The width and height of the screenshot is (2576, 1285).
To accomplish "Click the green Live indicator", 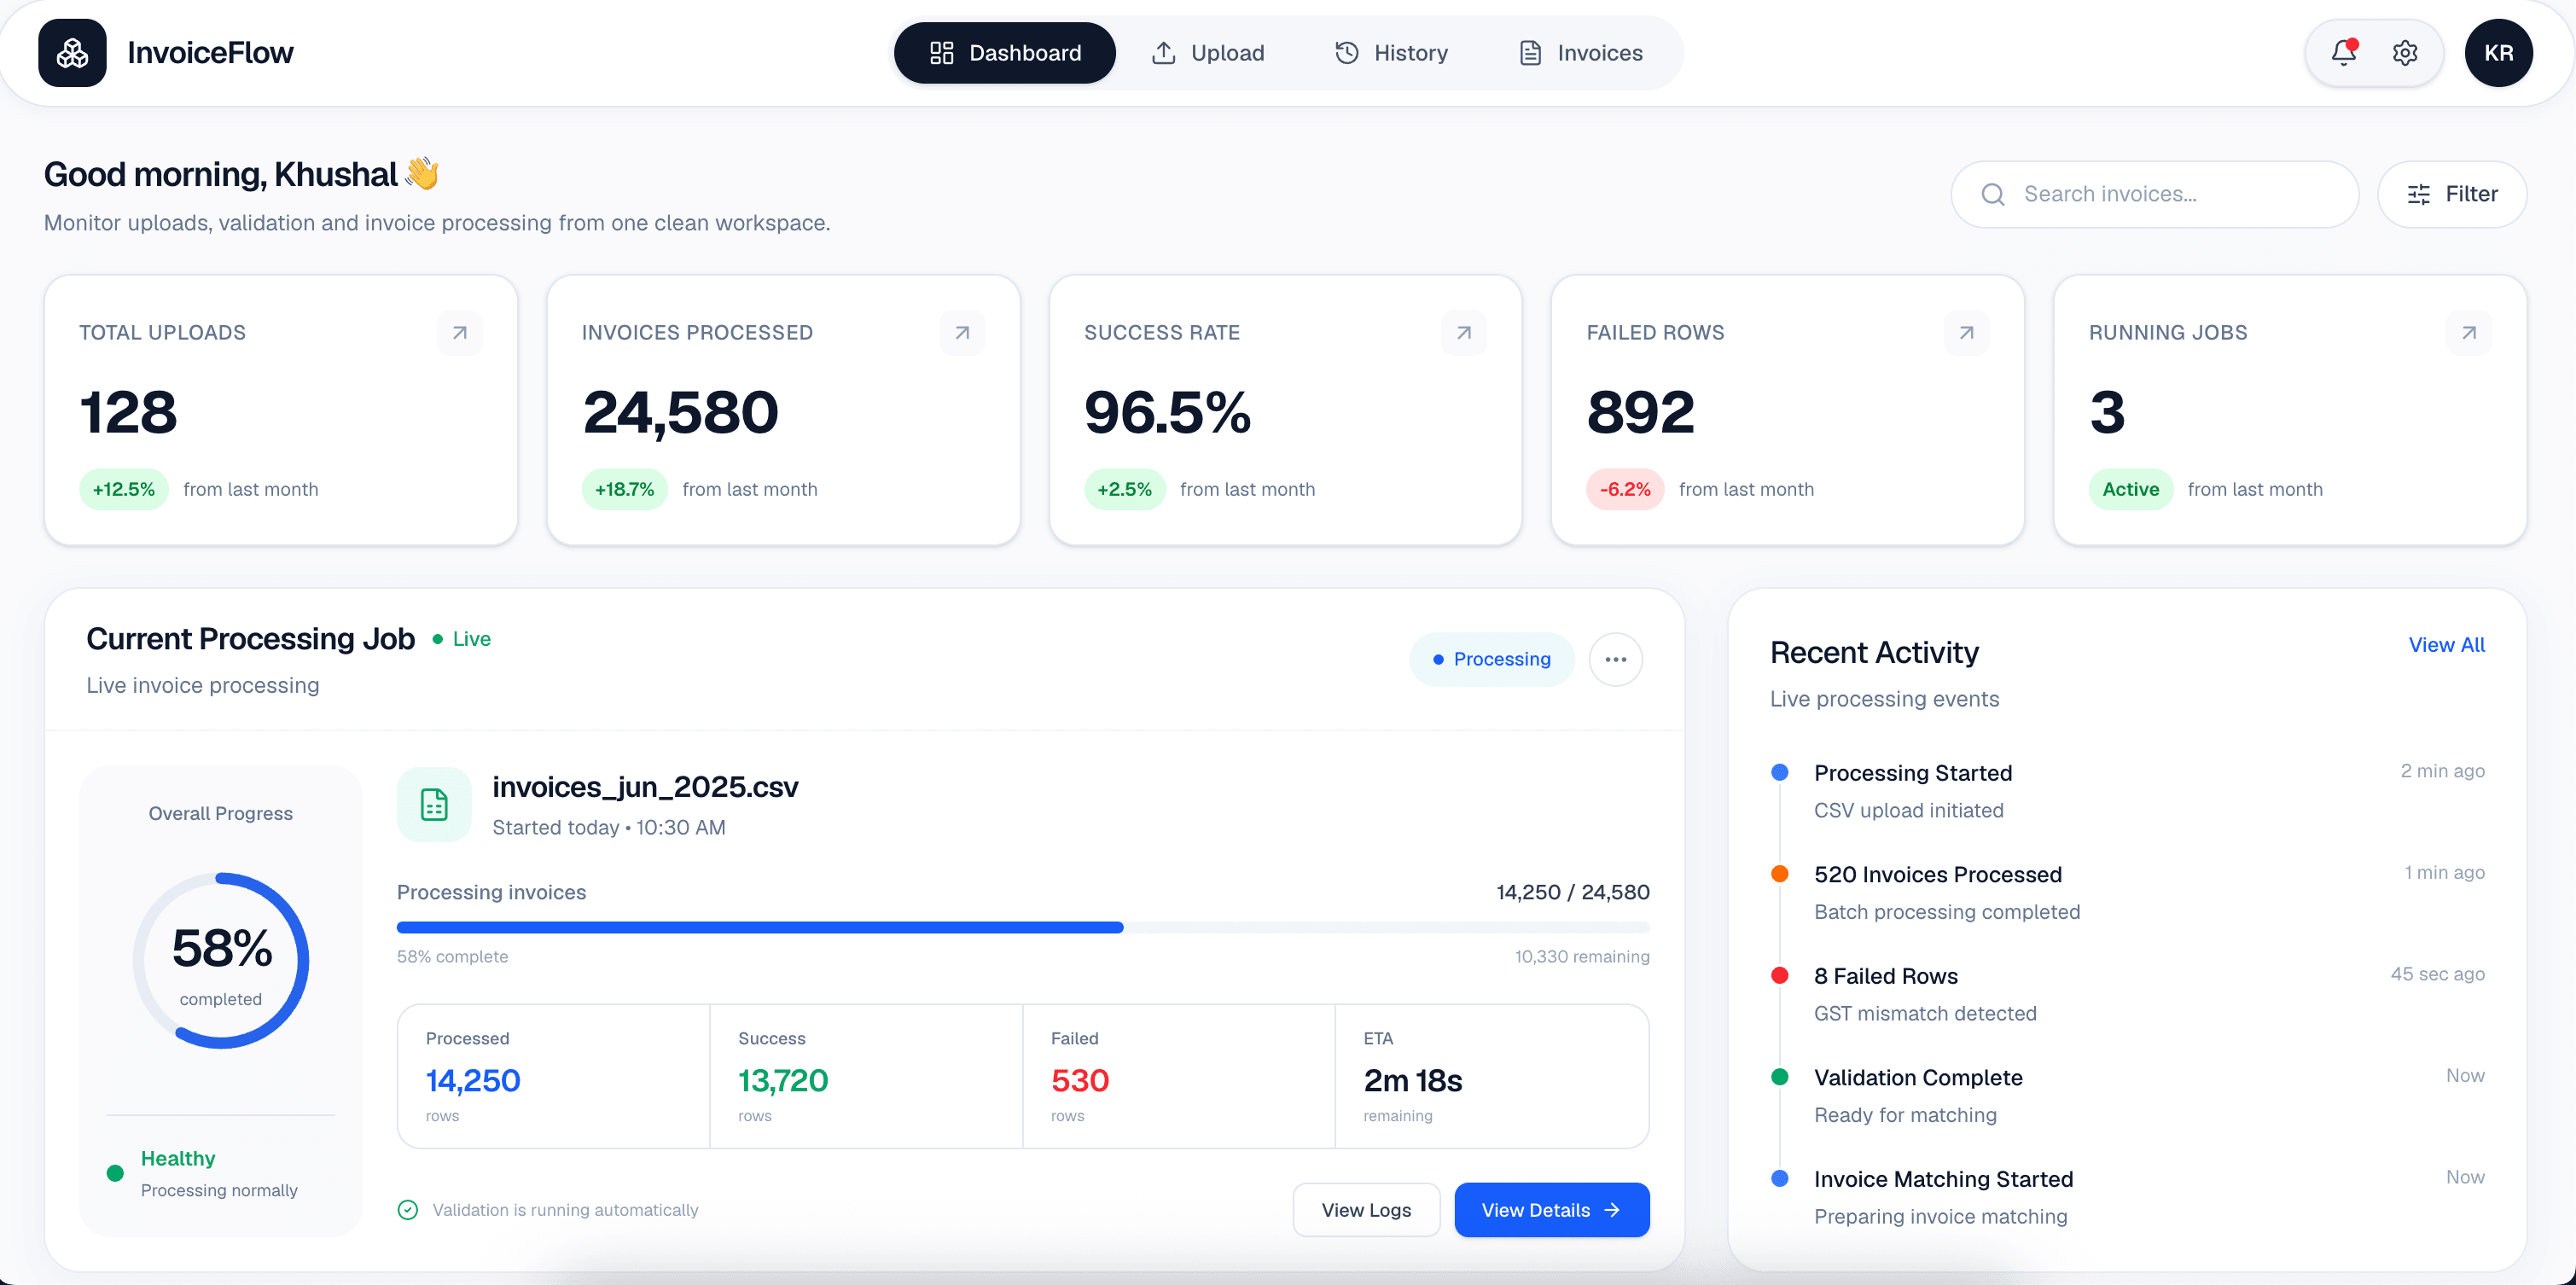I will [461, 639].
